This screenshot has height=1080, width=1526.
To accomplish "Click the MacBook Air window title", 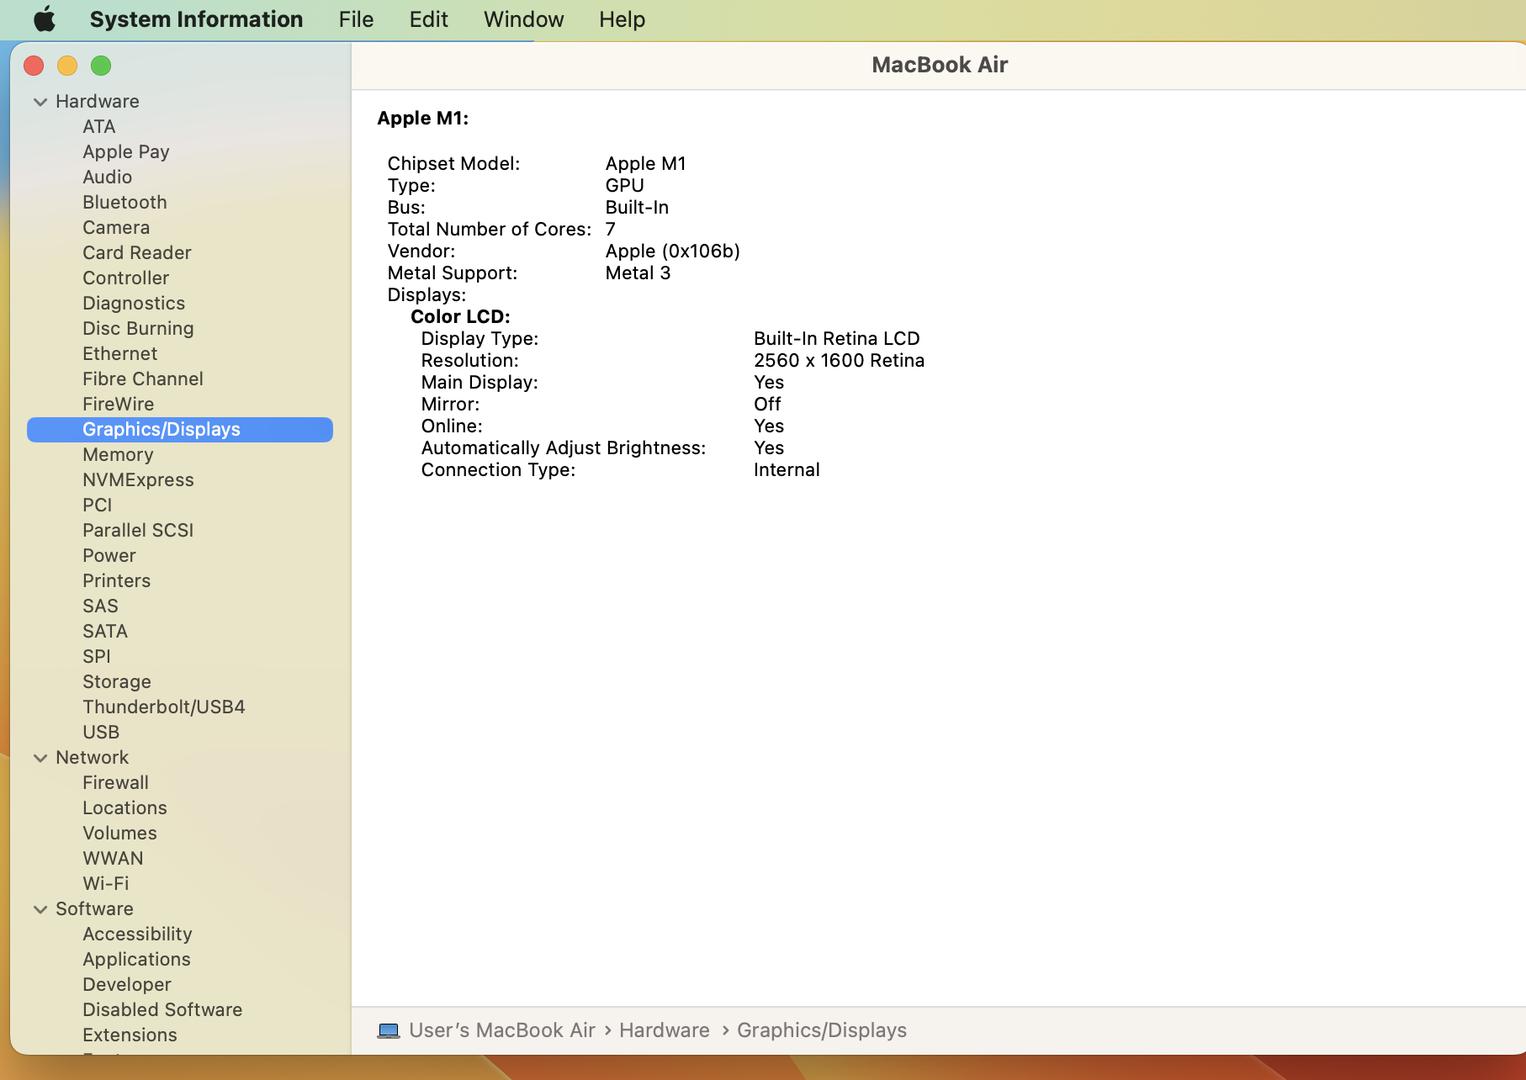I will 940,65.
